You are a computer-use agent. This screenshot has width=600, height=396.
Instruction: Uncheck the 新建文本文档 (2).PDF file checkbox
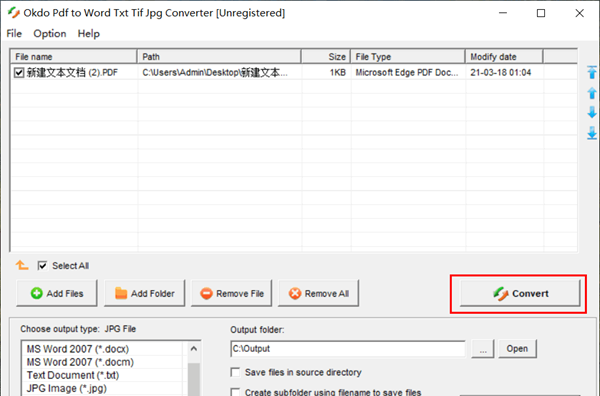19,72
